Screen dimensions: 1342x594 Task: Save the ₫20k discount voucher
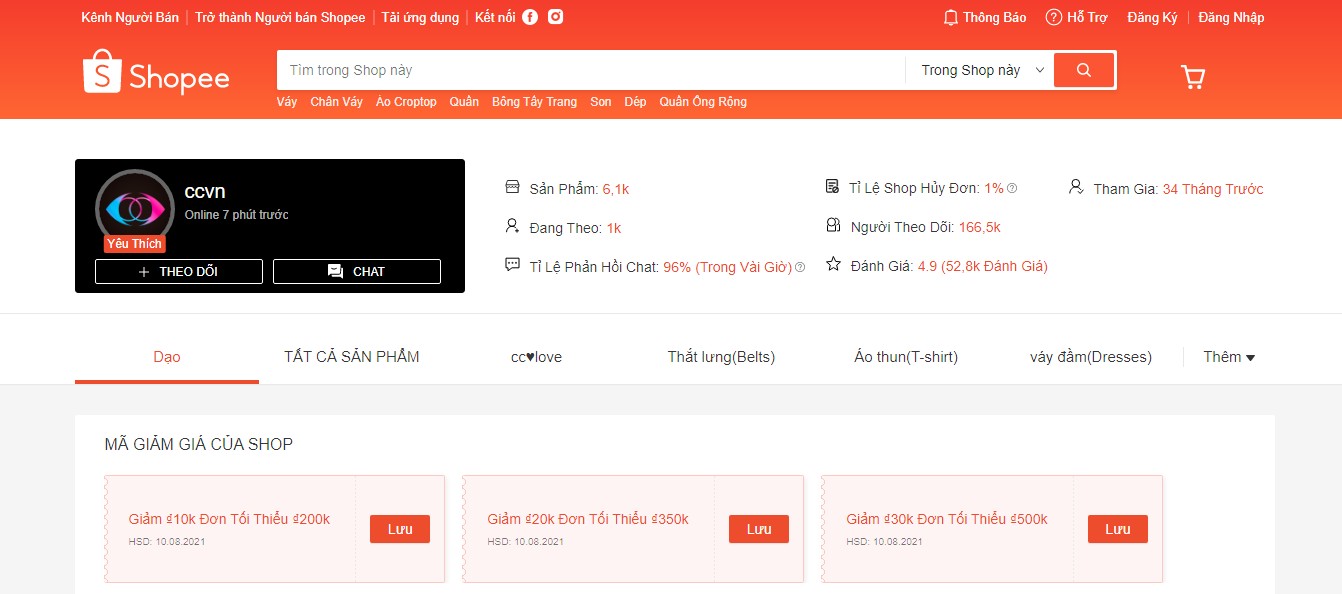[x=759, y=529]
